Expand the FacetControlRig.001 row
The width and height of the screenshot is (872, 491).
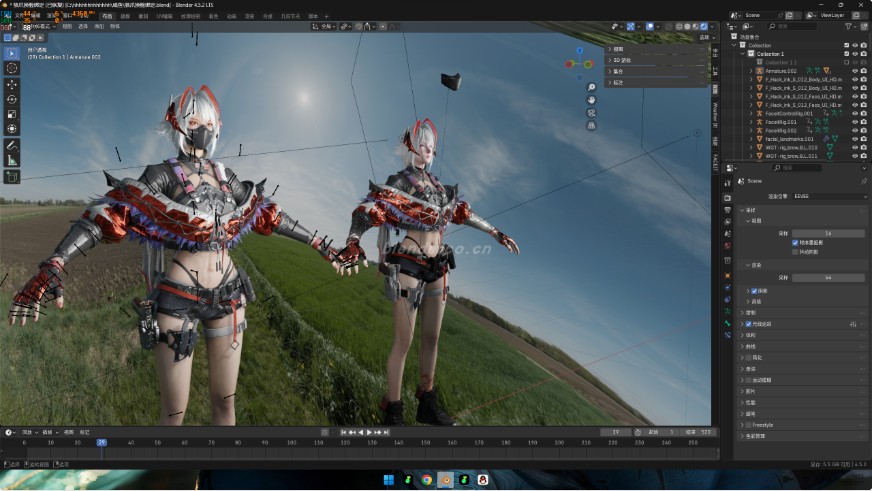pyautogui.click(x=751, y=113)
